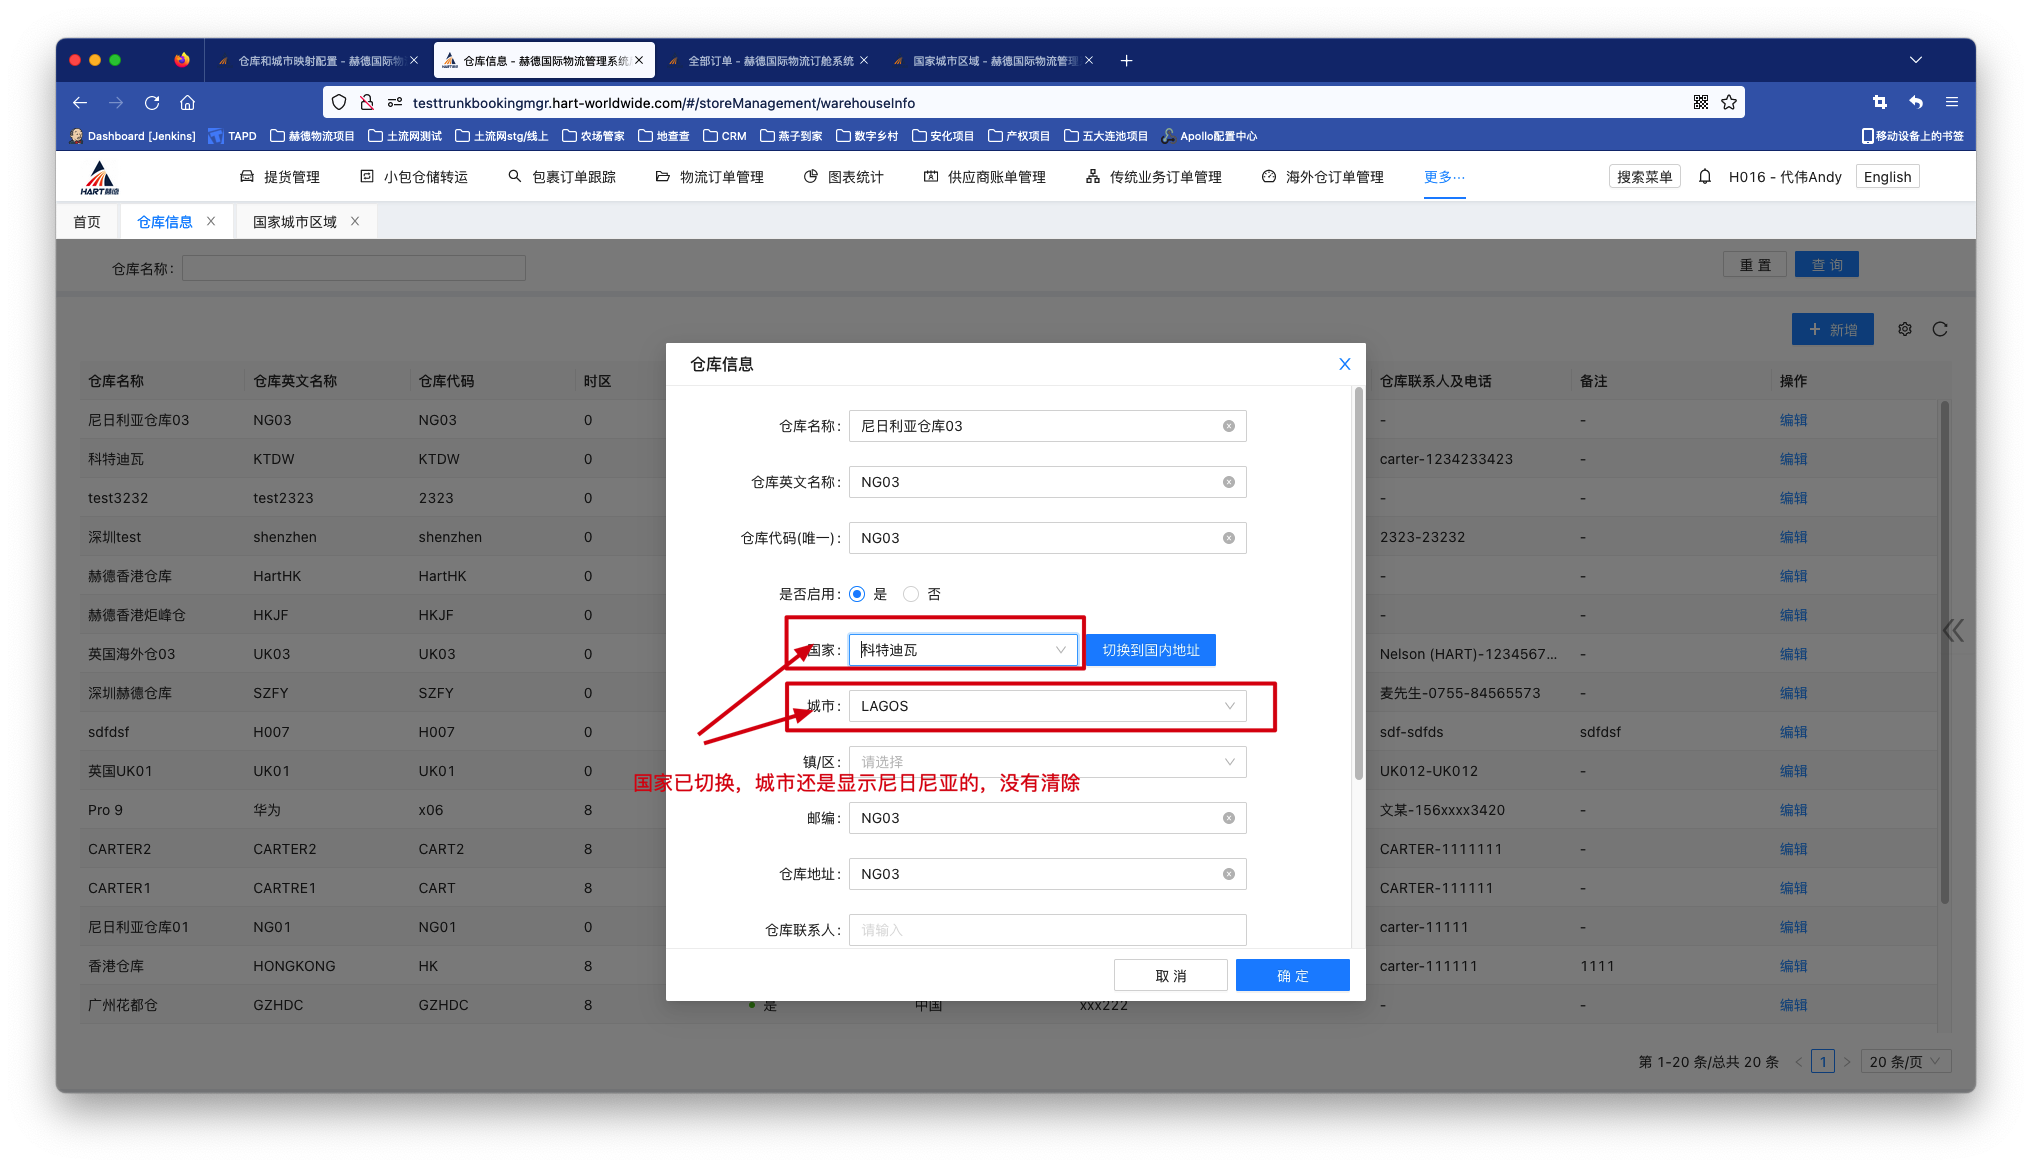
Task: Click 切换到国内地址 button
Action: click(x=1150, y=650)
